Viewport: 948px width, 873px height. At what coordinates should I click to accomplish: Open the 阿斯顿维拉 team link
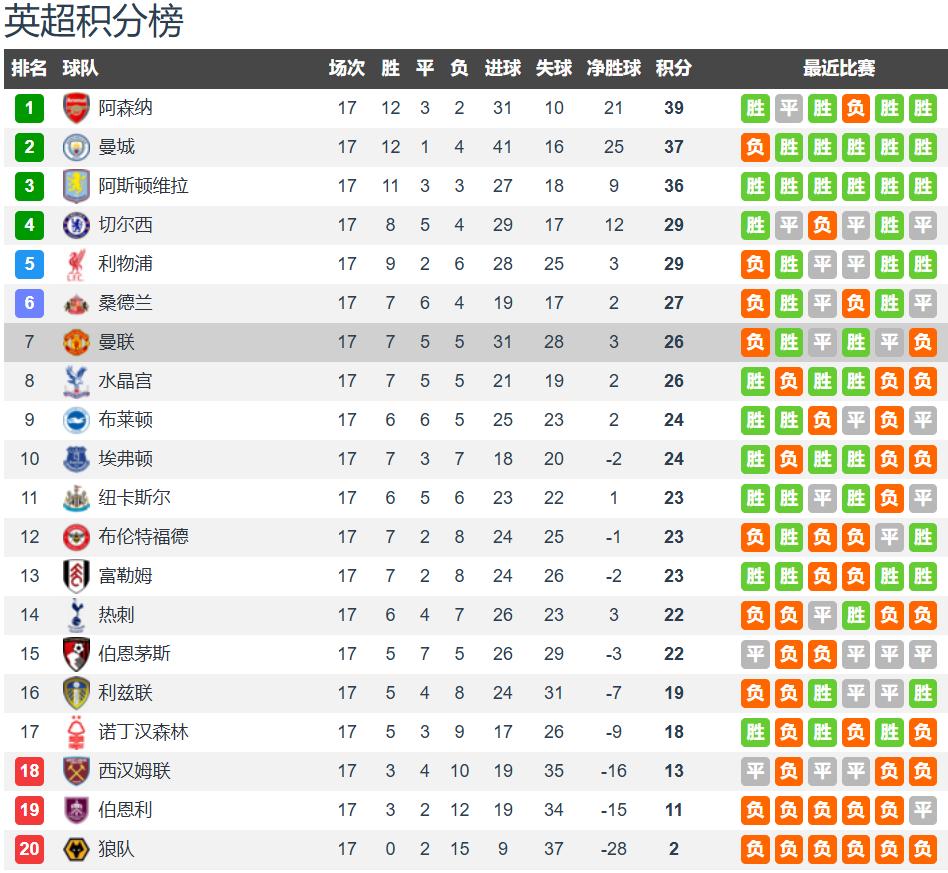pos(143,186)
